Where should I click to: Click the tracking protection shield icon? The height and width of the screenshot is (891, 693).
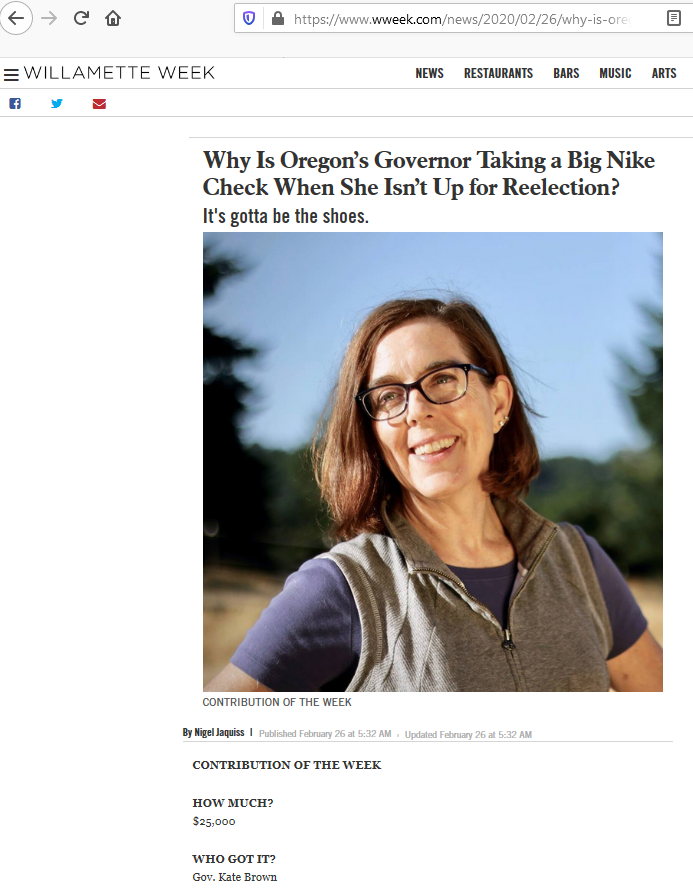tap(249, 19)
